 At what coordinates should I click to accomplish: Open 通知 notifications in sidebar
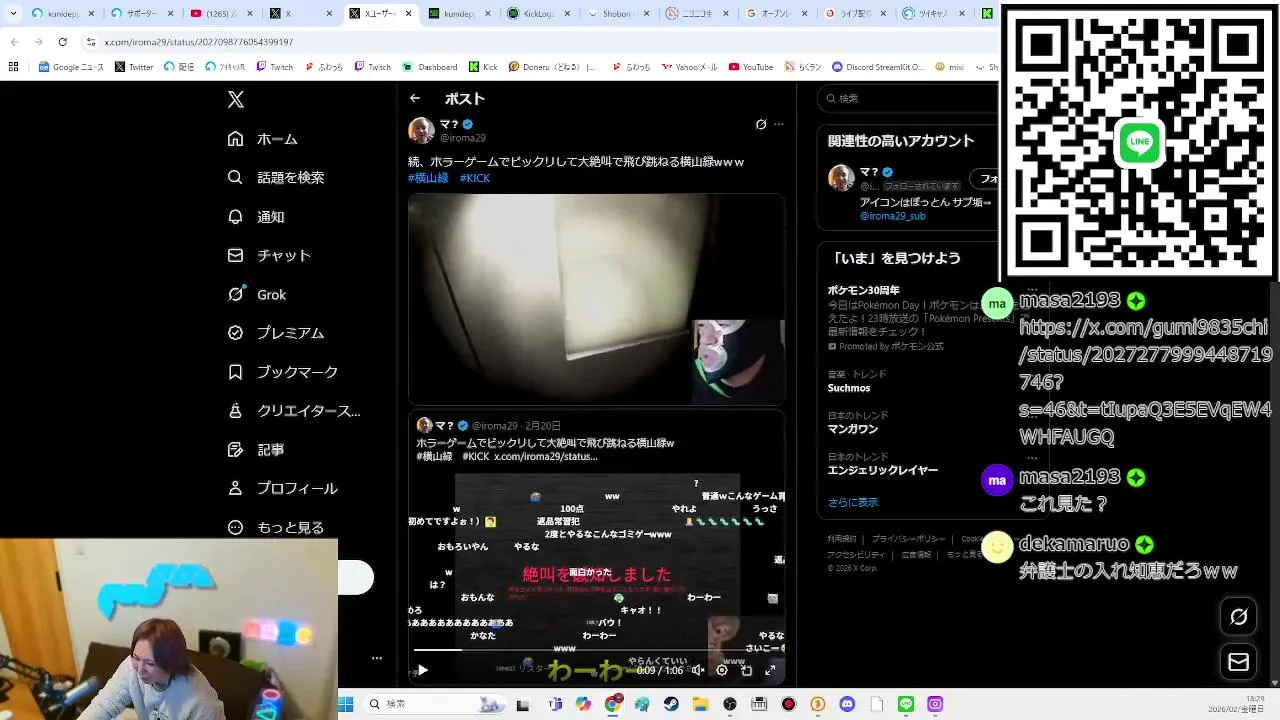tap(256, 216)
